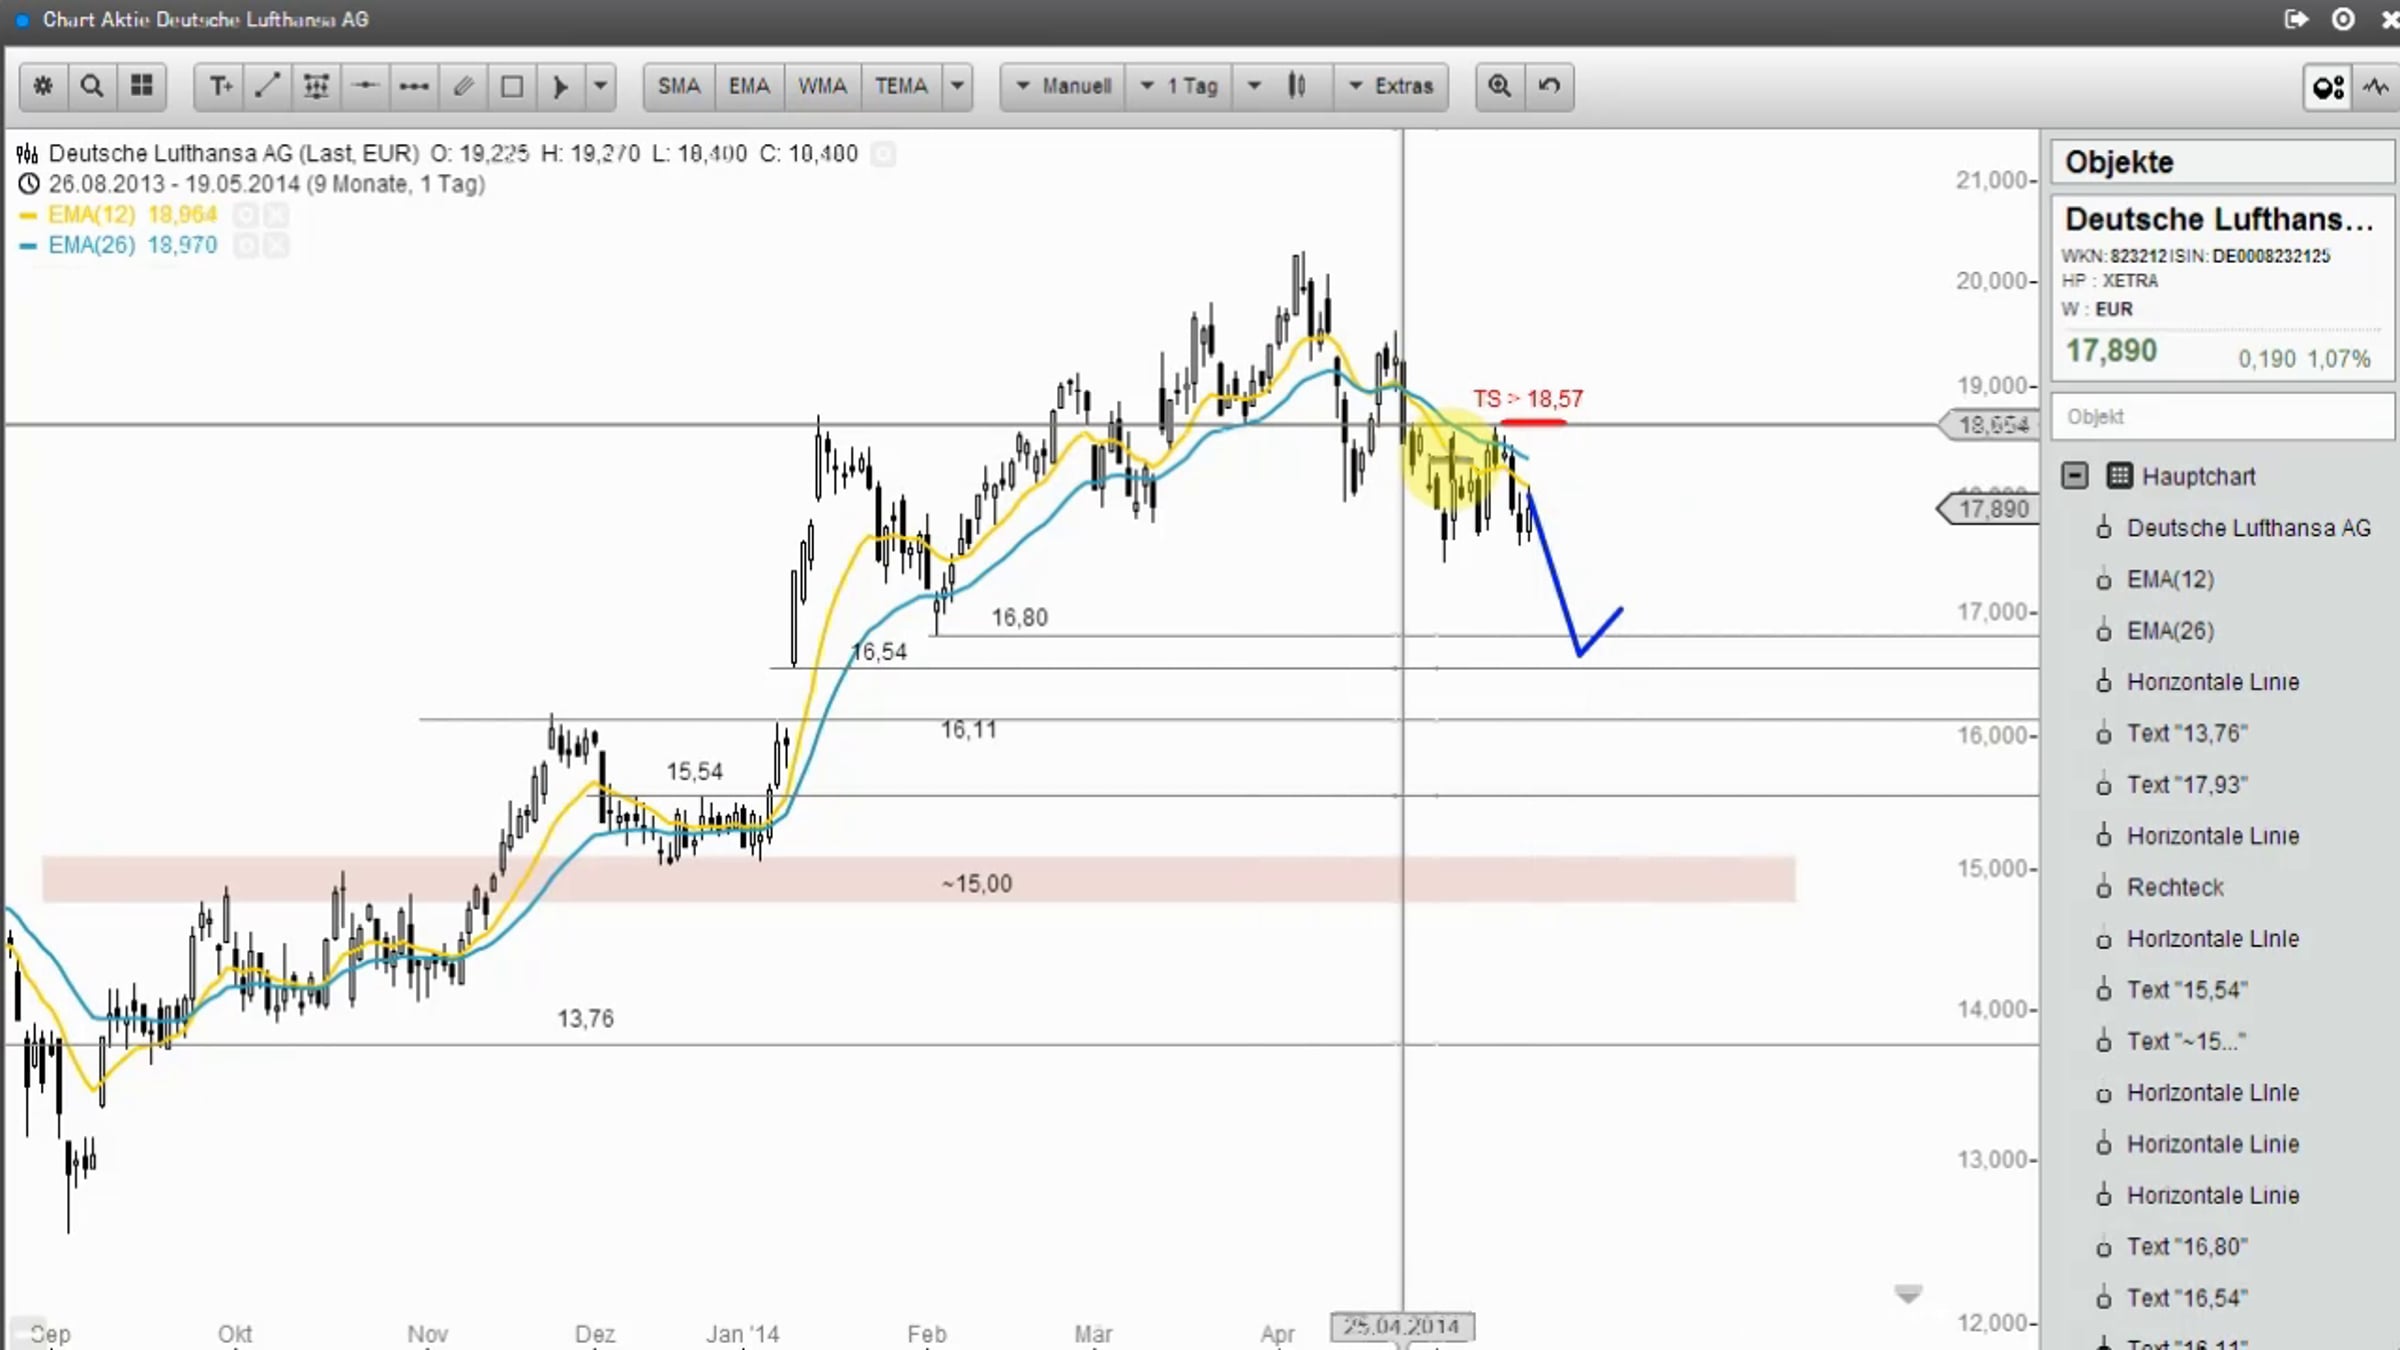Click the yellow EMA(12) legend color swatch

pos(28,215)
